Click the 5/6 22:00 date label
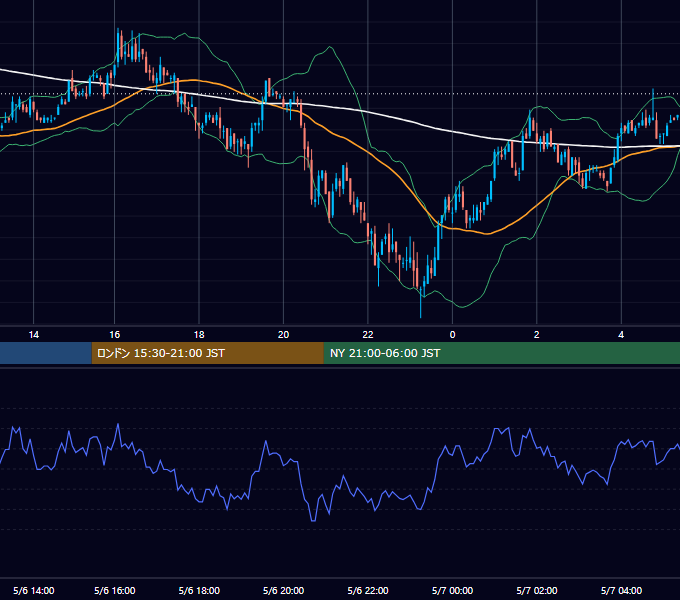680x600 pixels. (368, 590)
